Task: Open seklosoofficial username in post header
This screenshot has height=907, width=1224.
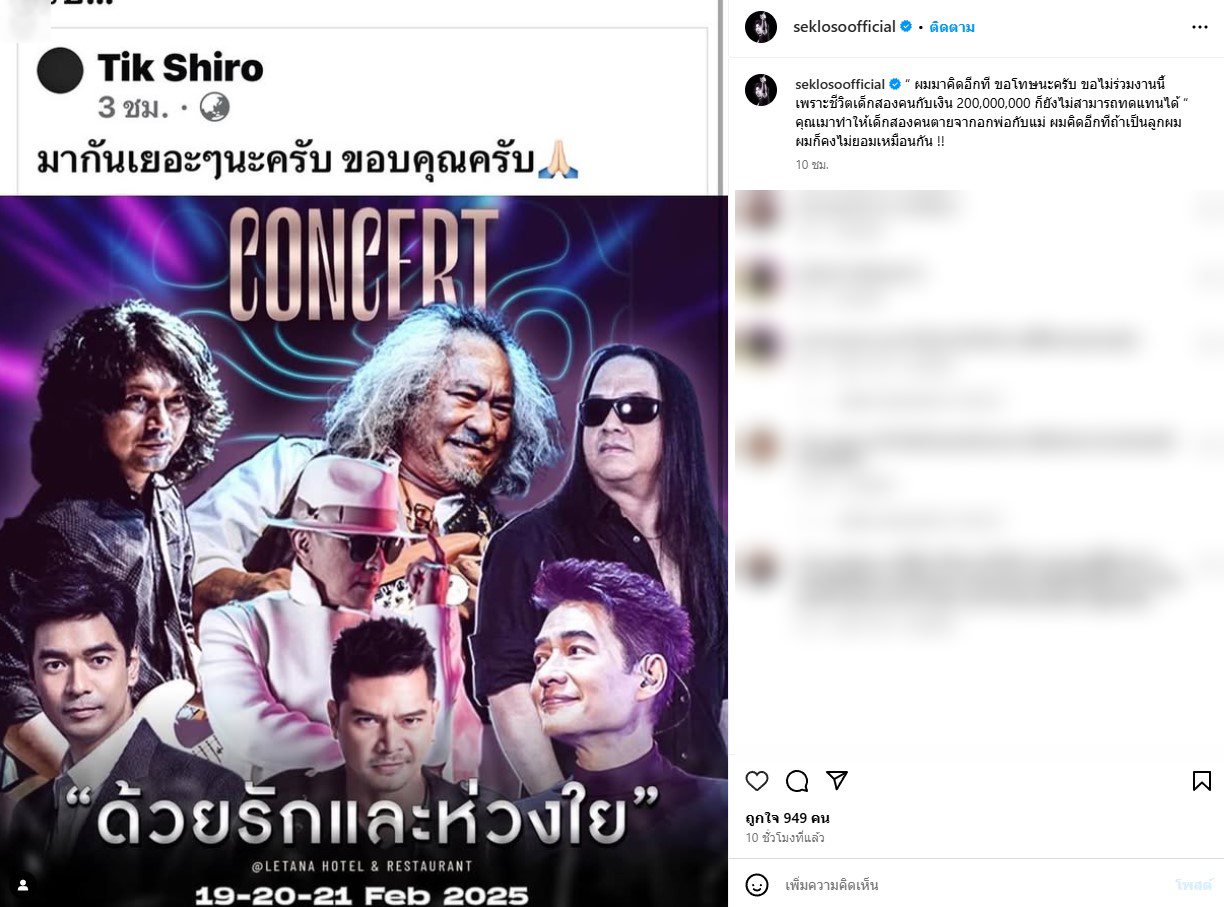Action: [844, 27]
